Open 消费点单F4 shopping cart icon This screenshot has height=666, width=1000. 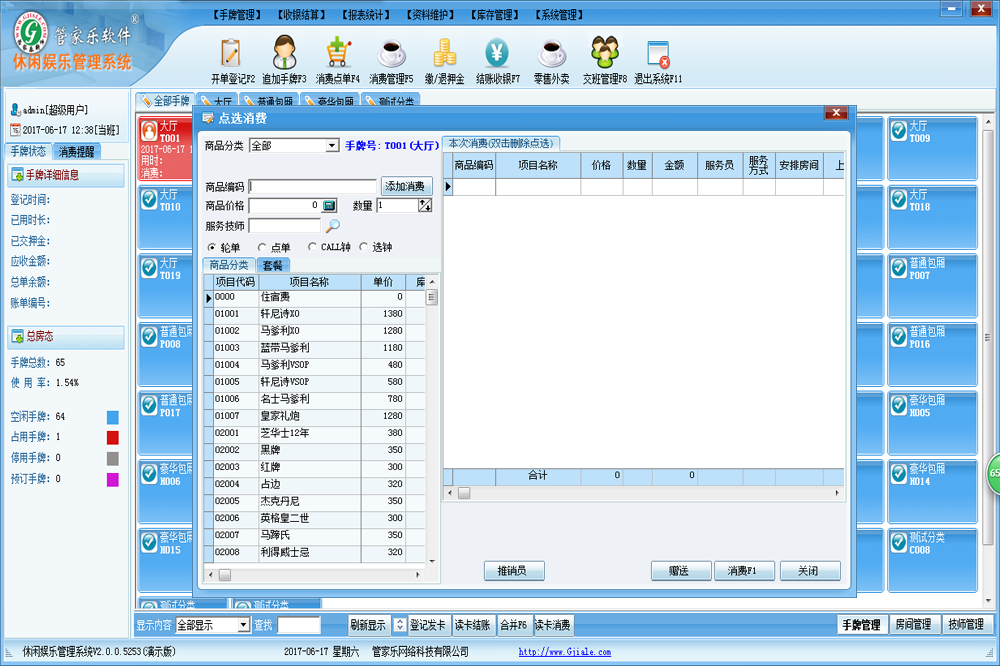pyautogui.click(x=338, y=52)
